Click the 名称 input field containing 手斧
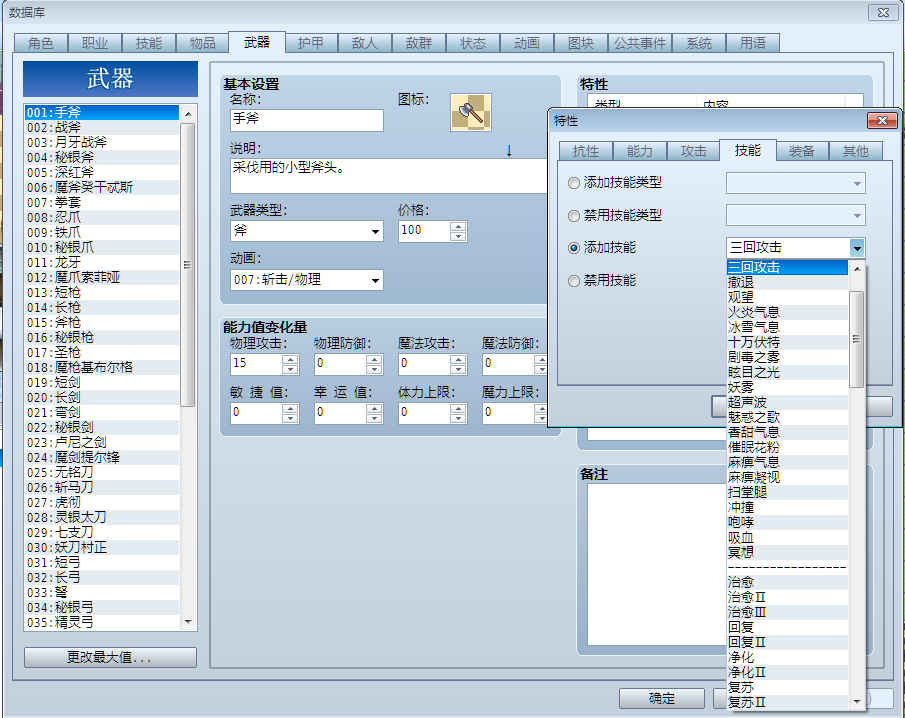 click(x=306, y=120)
